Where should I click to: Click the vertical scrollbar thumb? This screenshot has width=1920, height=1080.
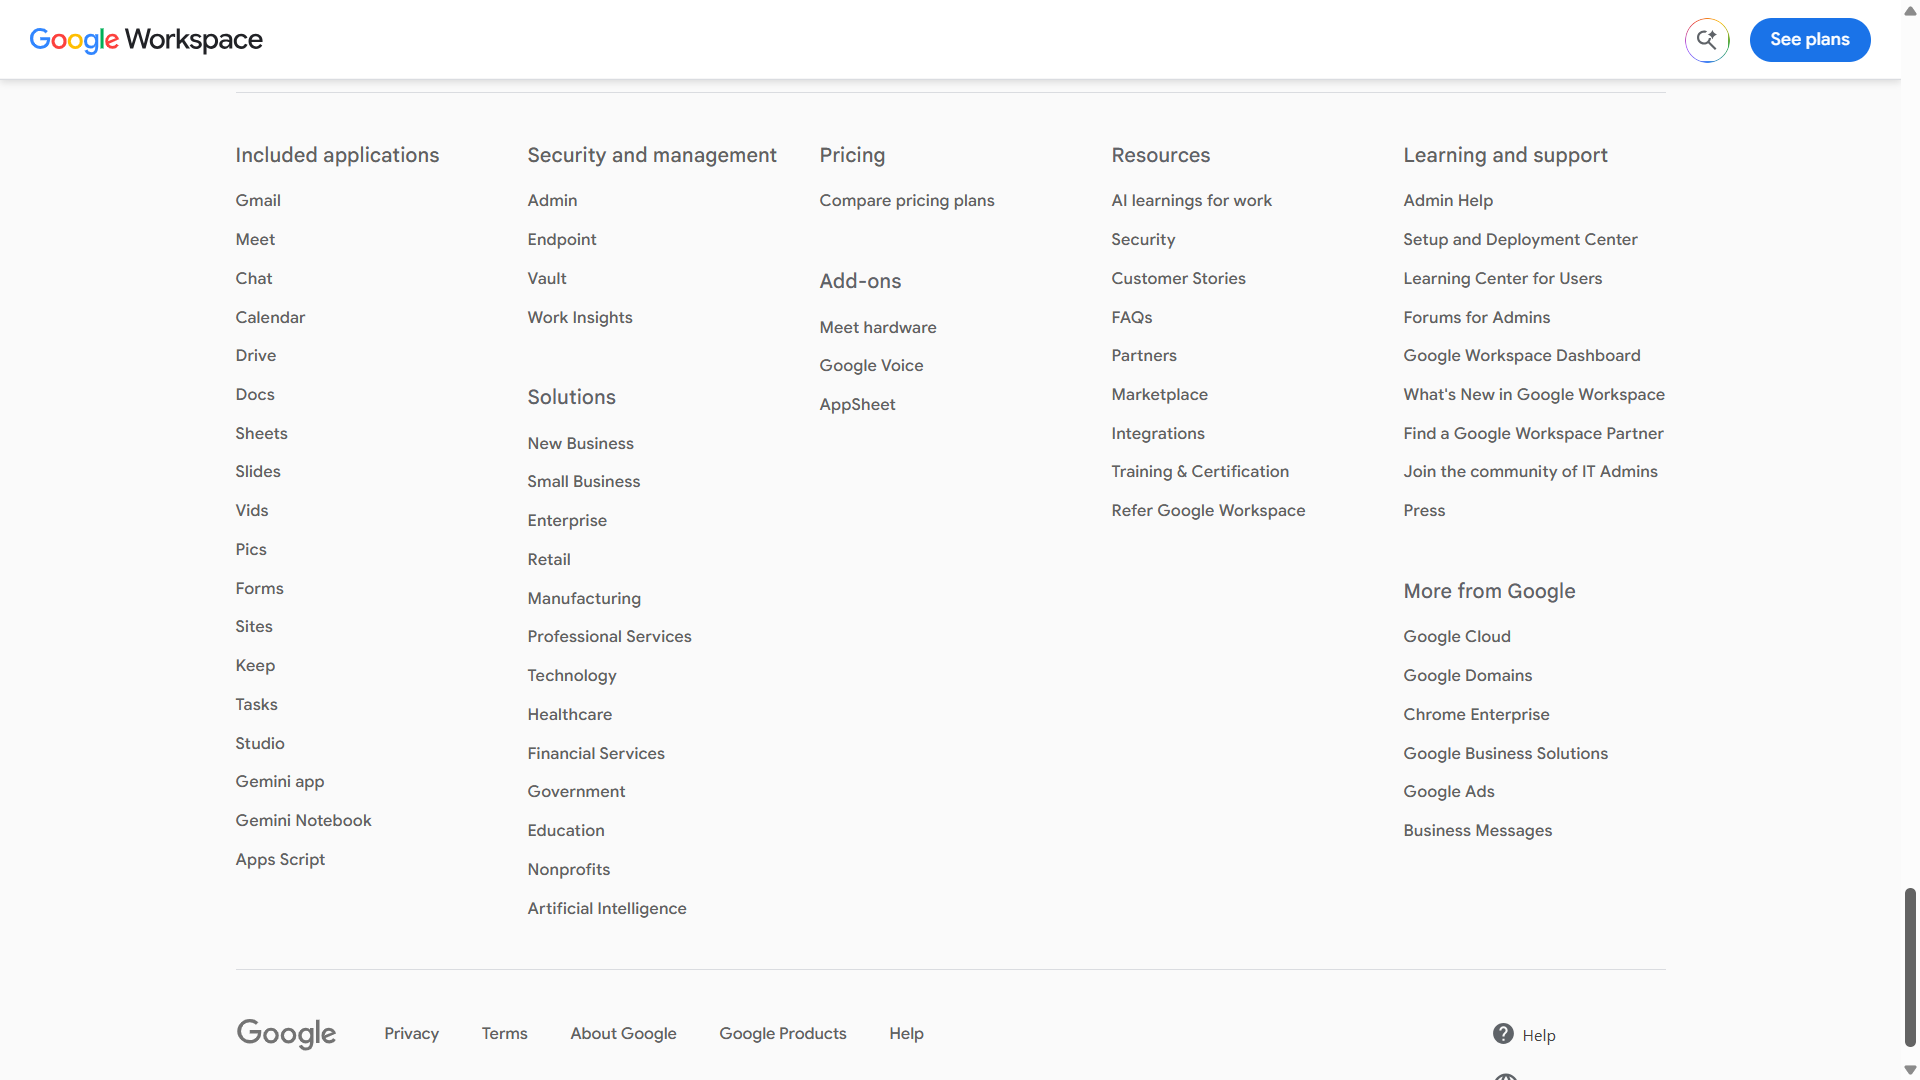pyautogui.click(x=1910, y=966)
